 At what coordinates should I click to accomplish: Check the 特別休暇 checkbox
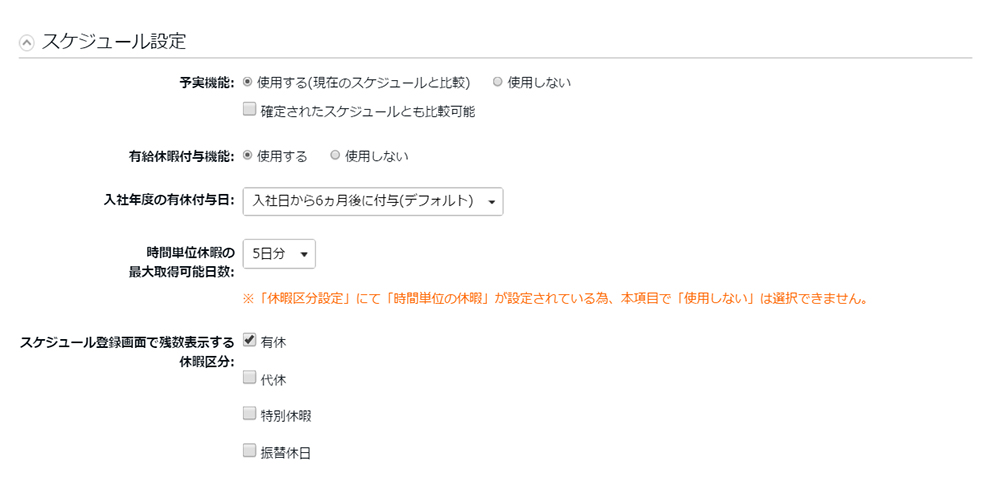[x=249, y=414]
